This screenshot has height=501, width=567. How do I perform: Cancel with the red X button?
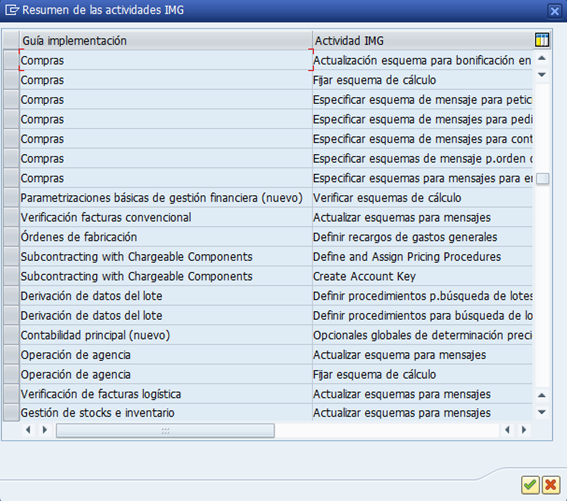click(550, 485)
